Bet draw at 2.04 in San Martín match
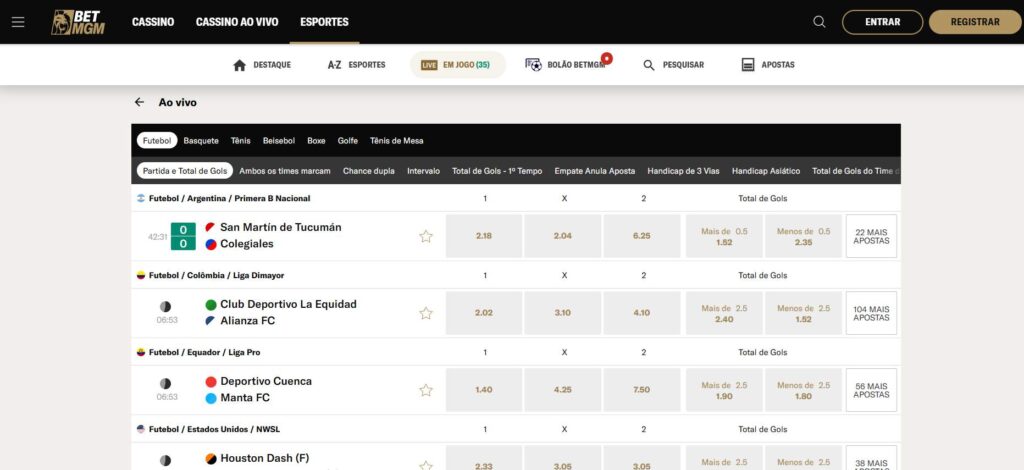 562,236
